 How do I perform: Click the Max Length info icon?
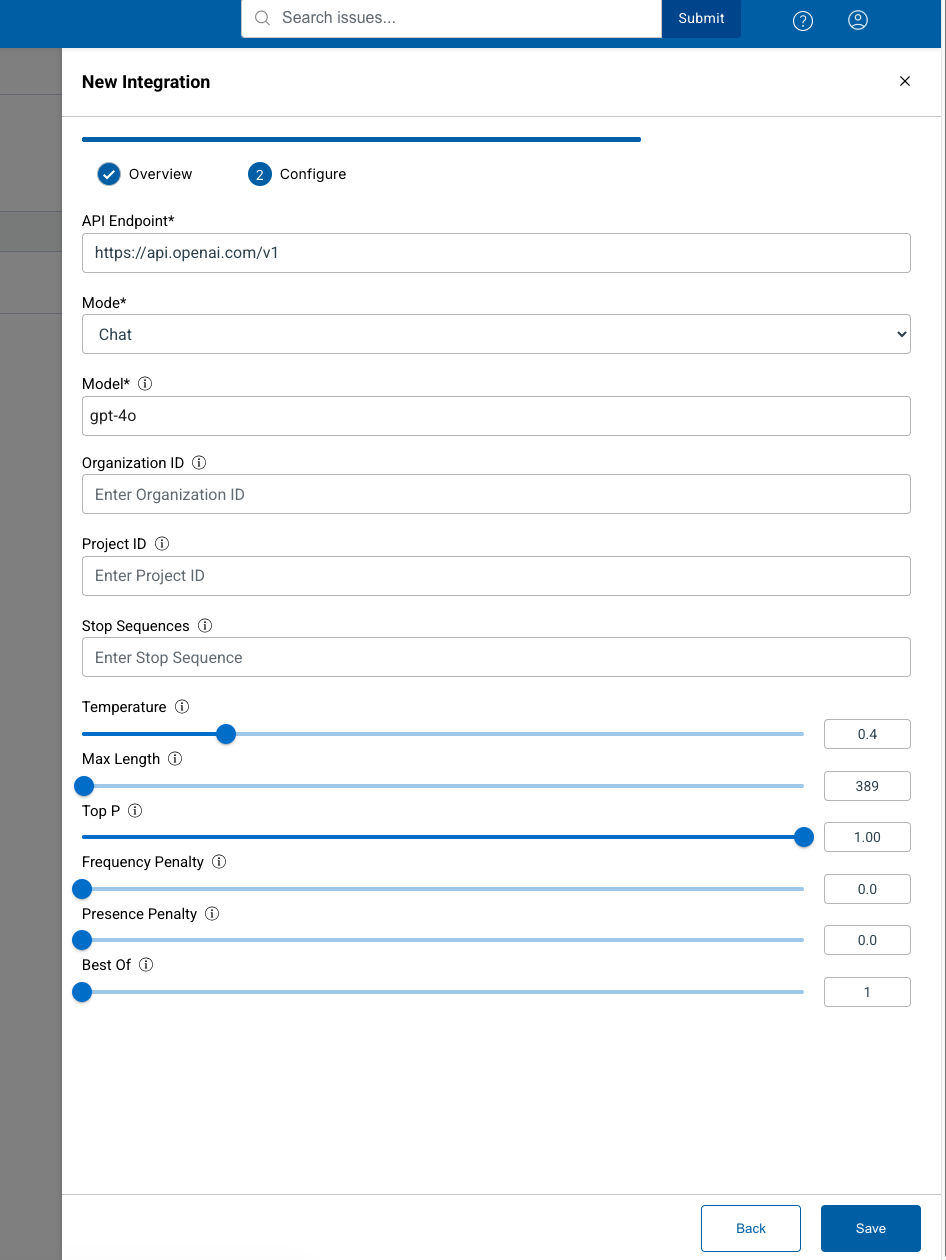tap(175, 759)
